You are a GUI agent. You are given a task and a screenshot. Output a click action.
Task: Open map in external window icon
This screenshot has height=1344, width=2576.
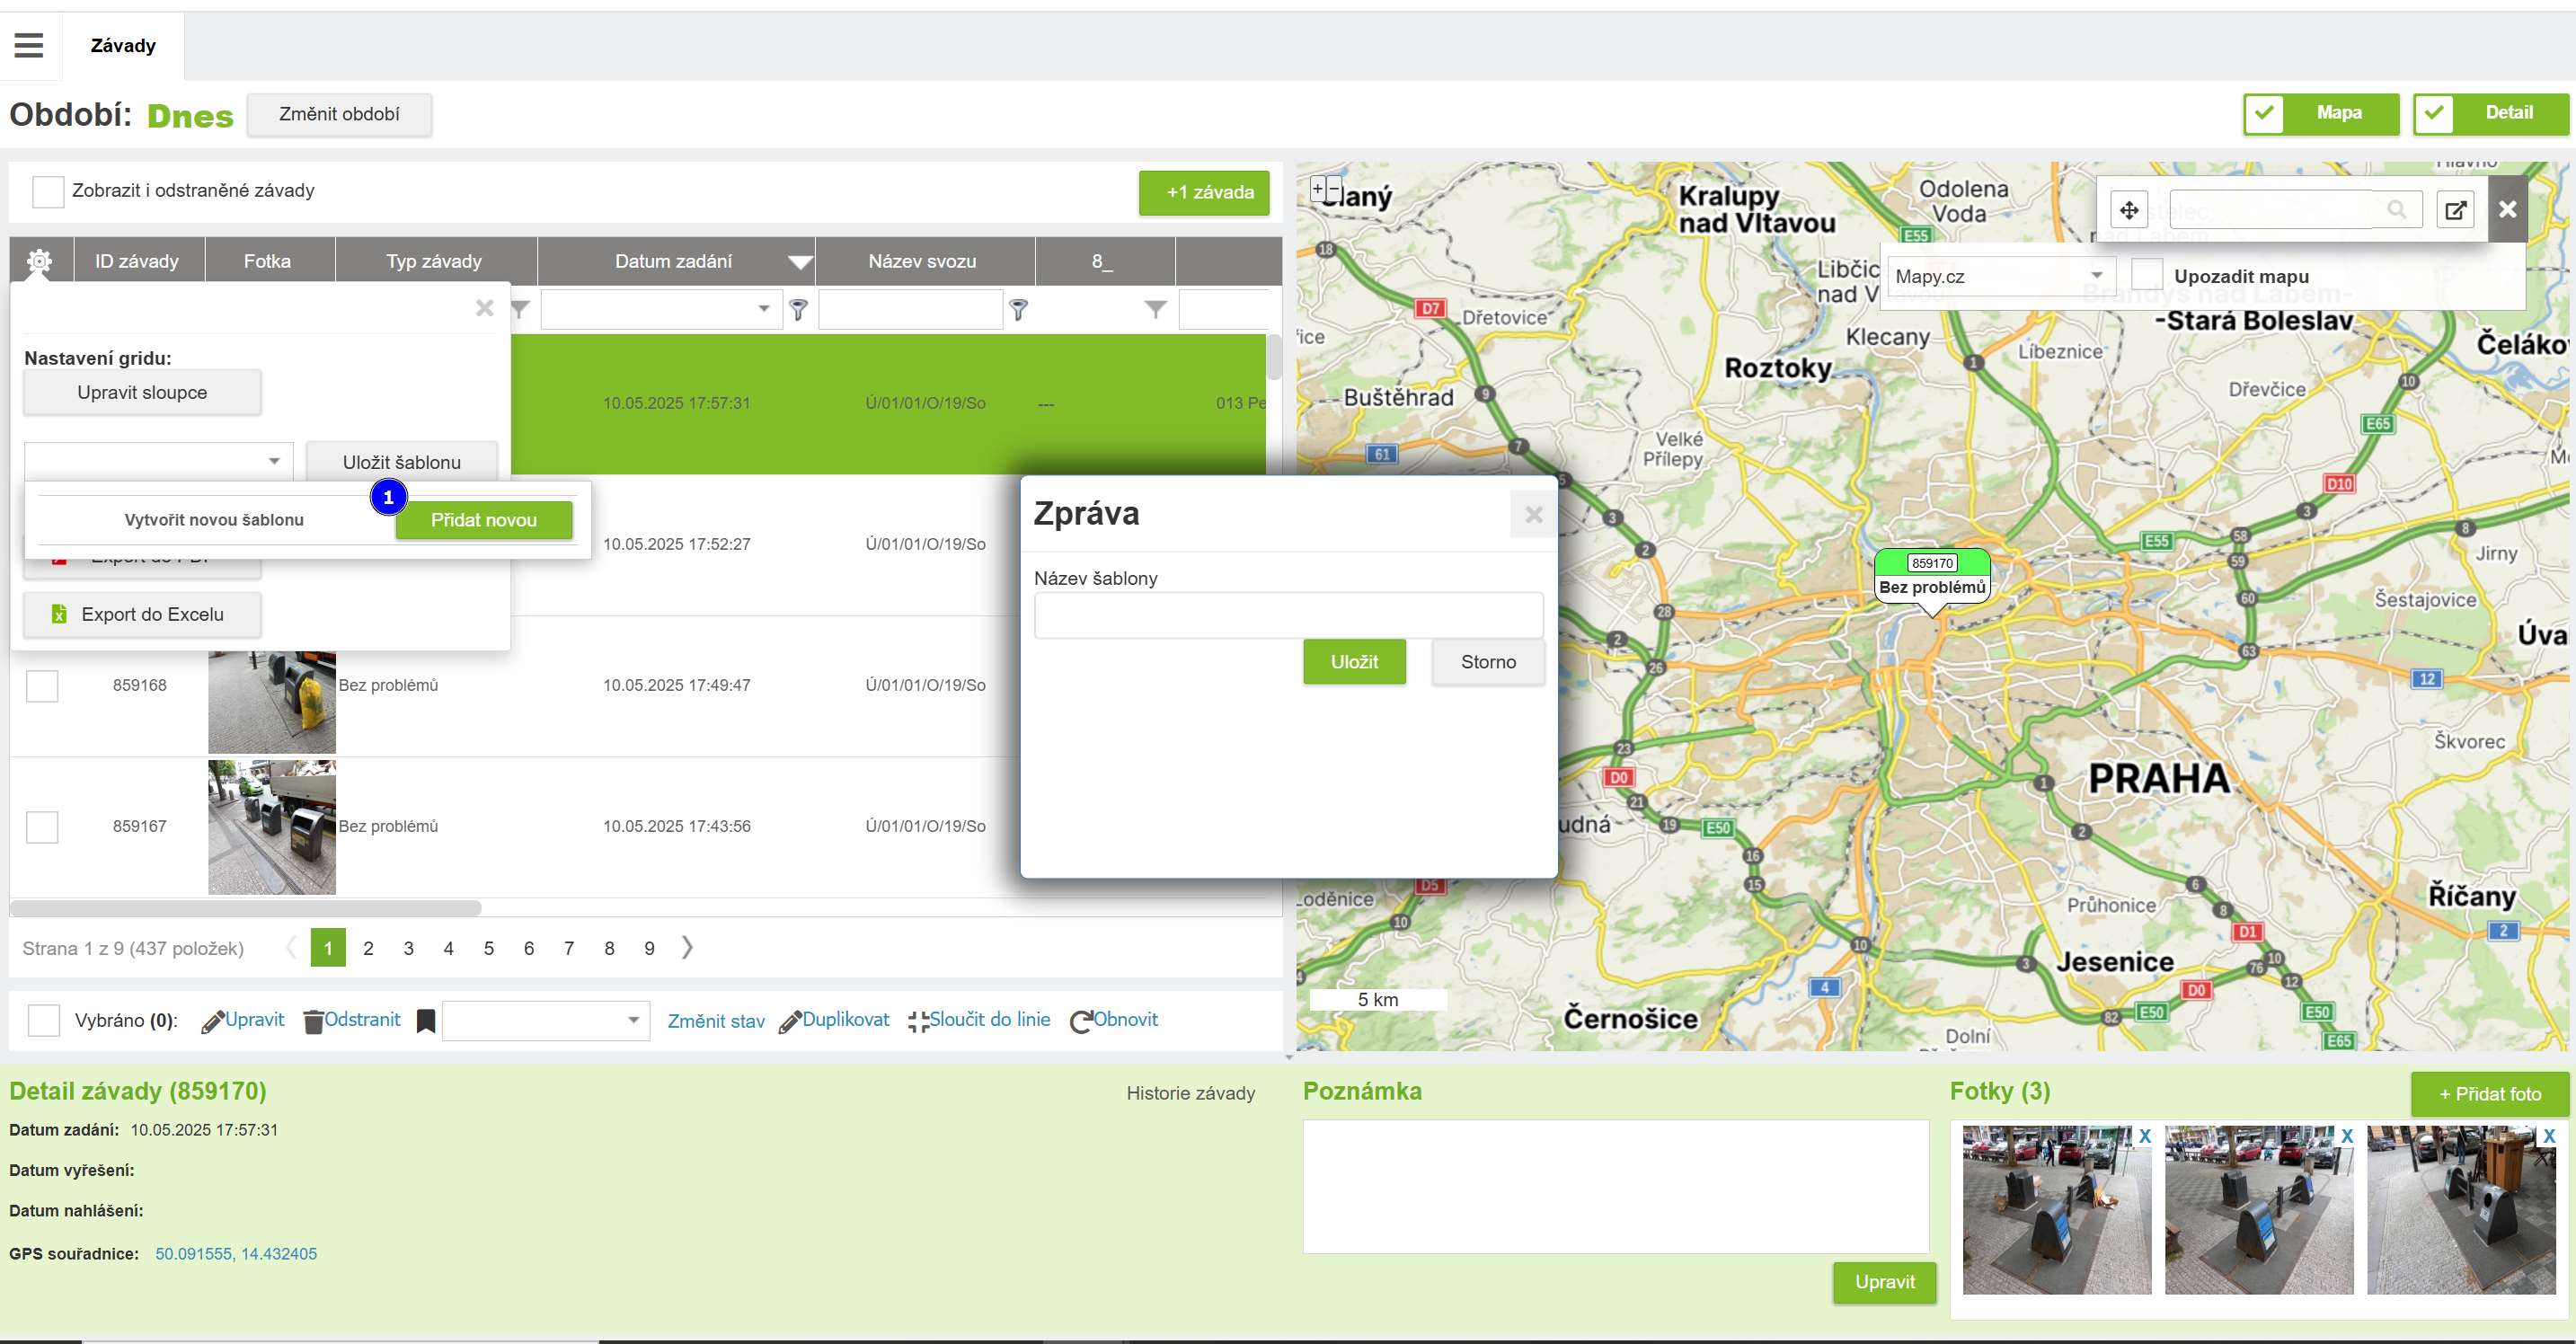point(2455,210)
